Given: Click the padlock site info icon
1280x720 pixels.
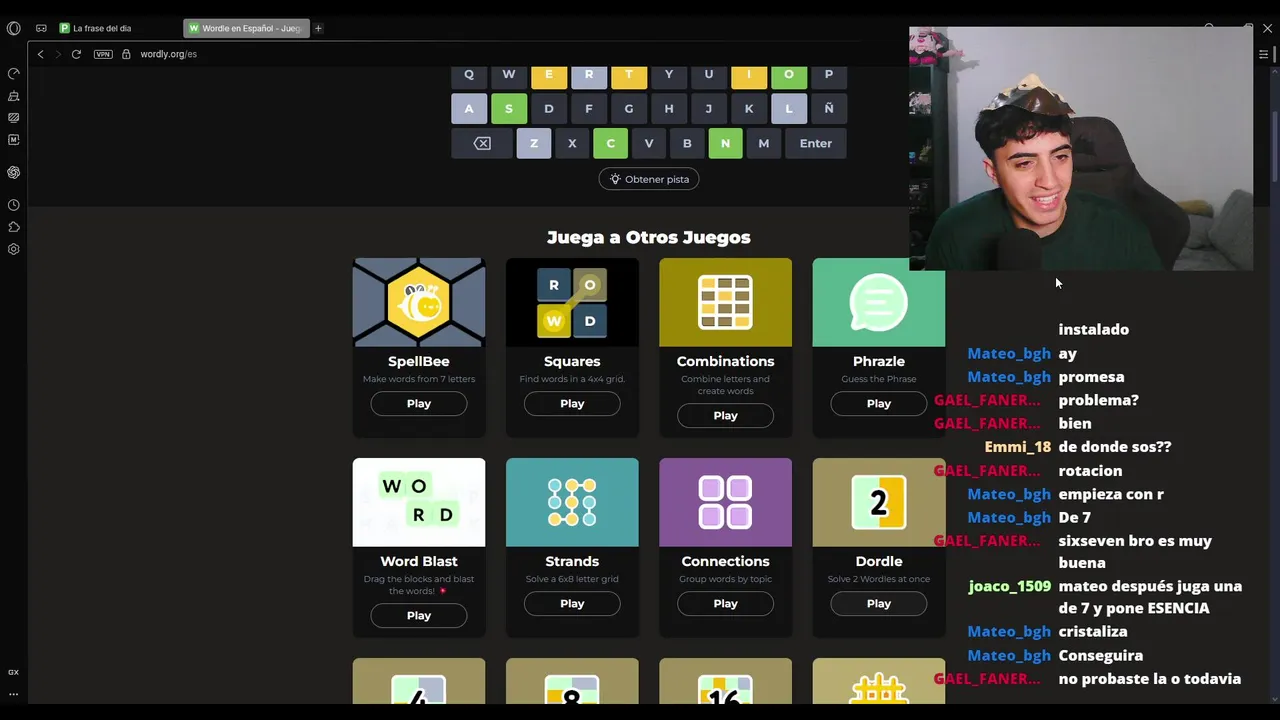Looking at the screenshot, I should 126,54.
